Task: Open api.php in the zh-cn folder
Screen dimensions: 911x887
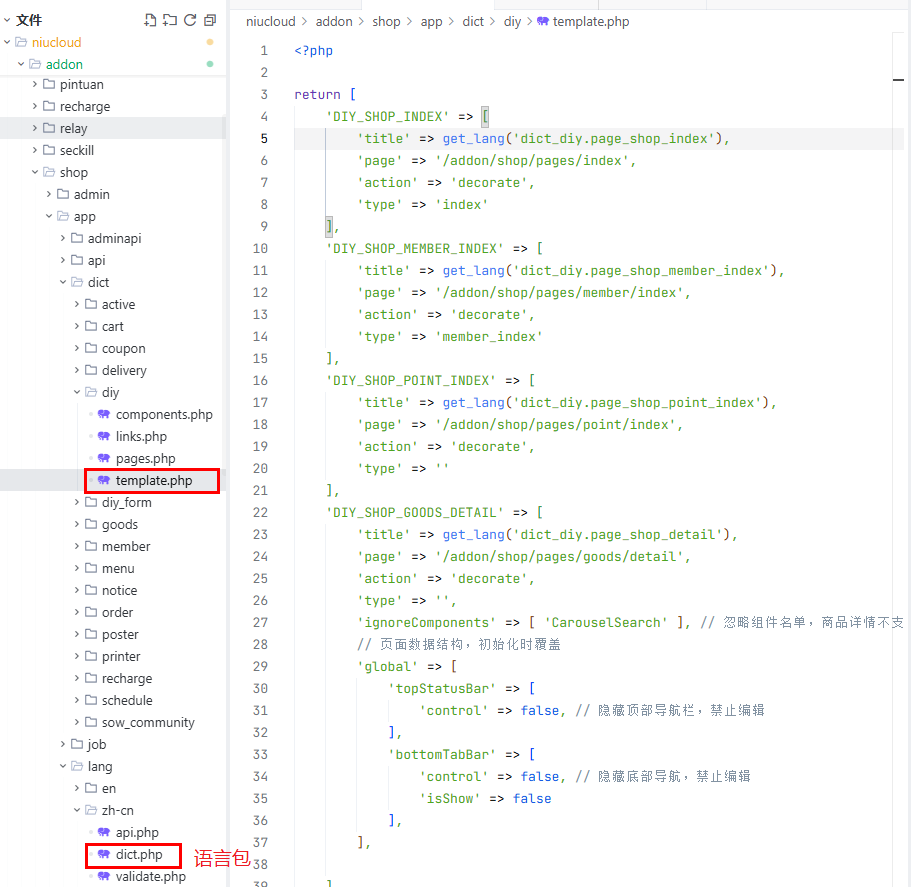Action: (x=137, y=832)
